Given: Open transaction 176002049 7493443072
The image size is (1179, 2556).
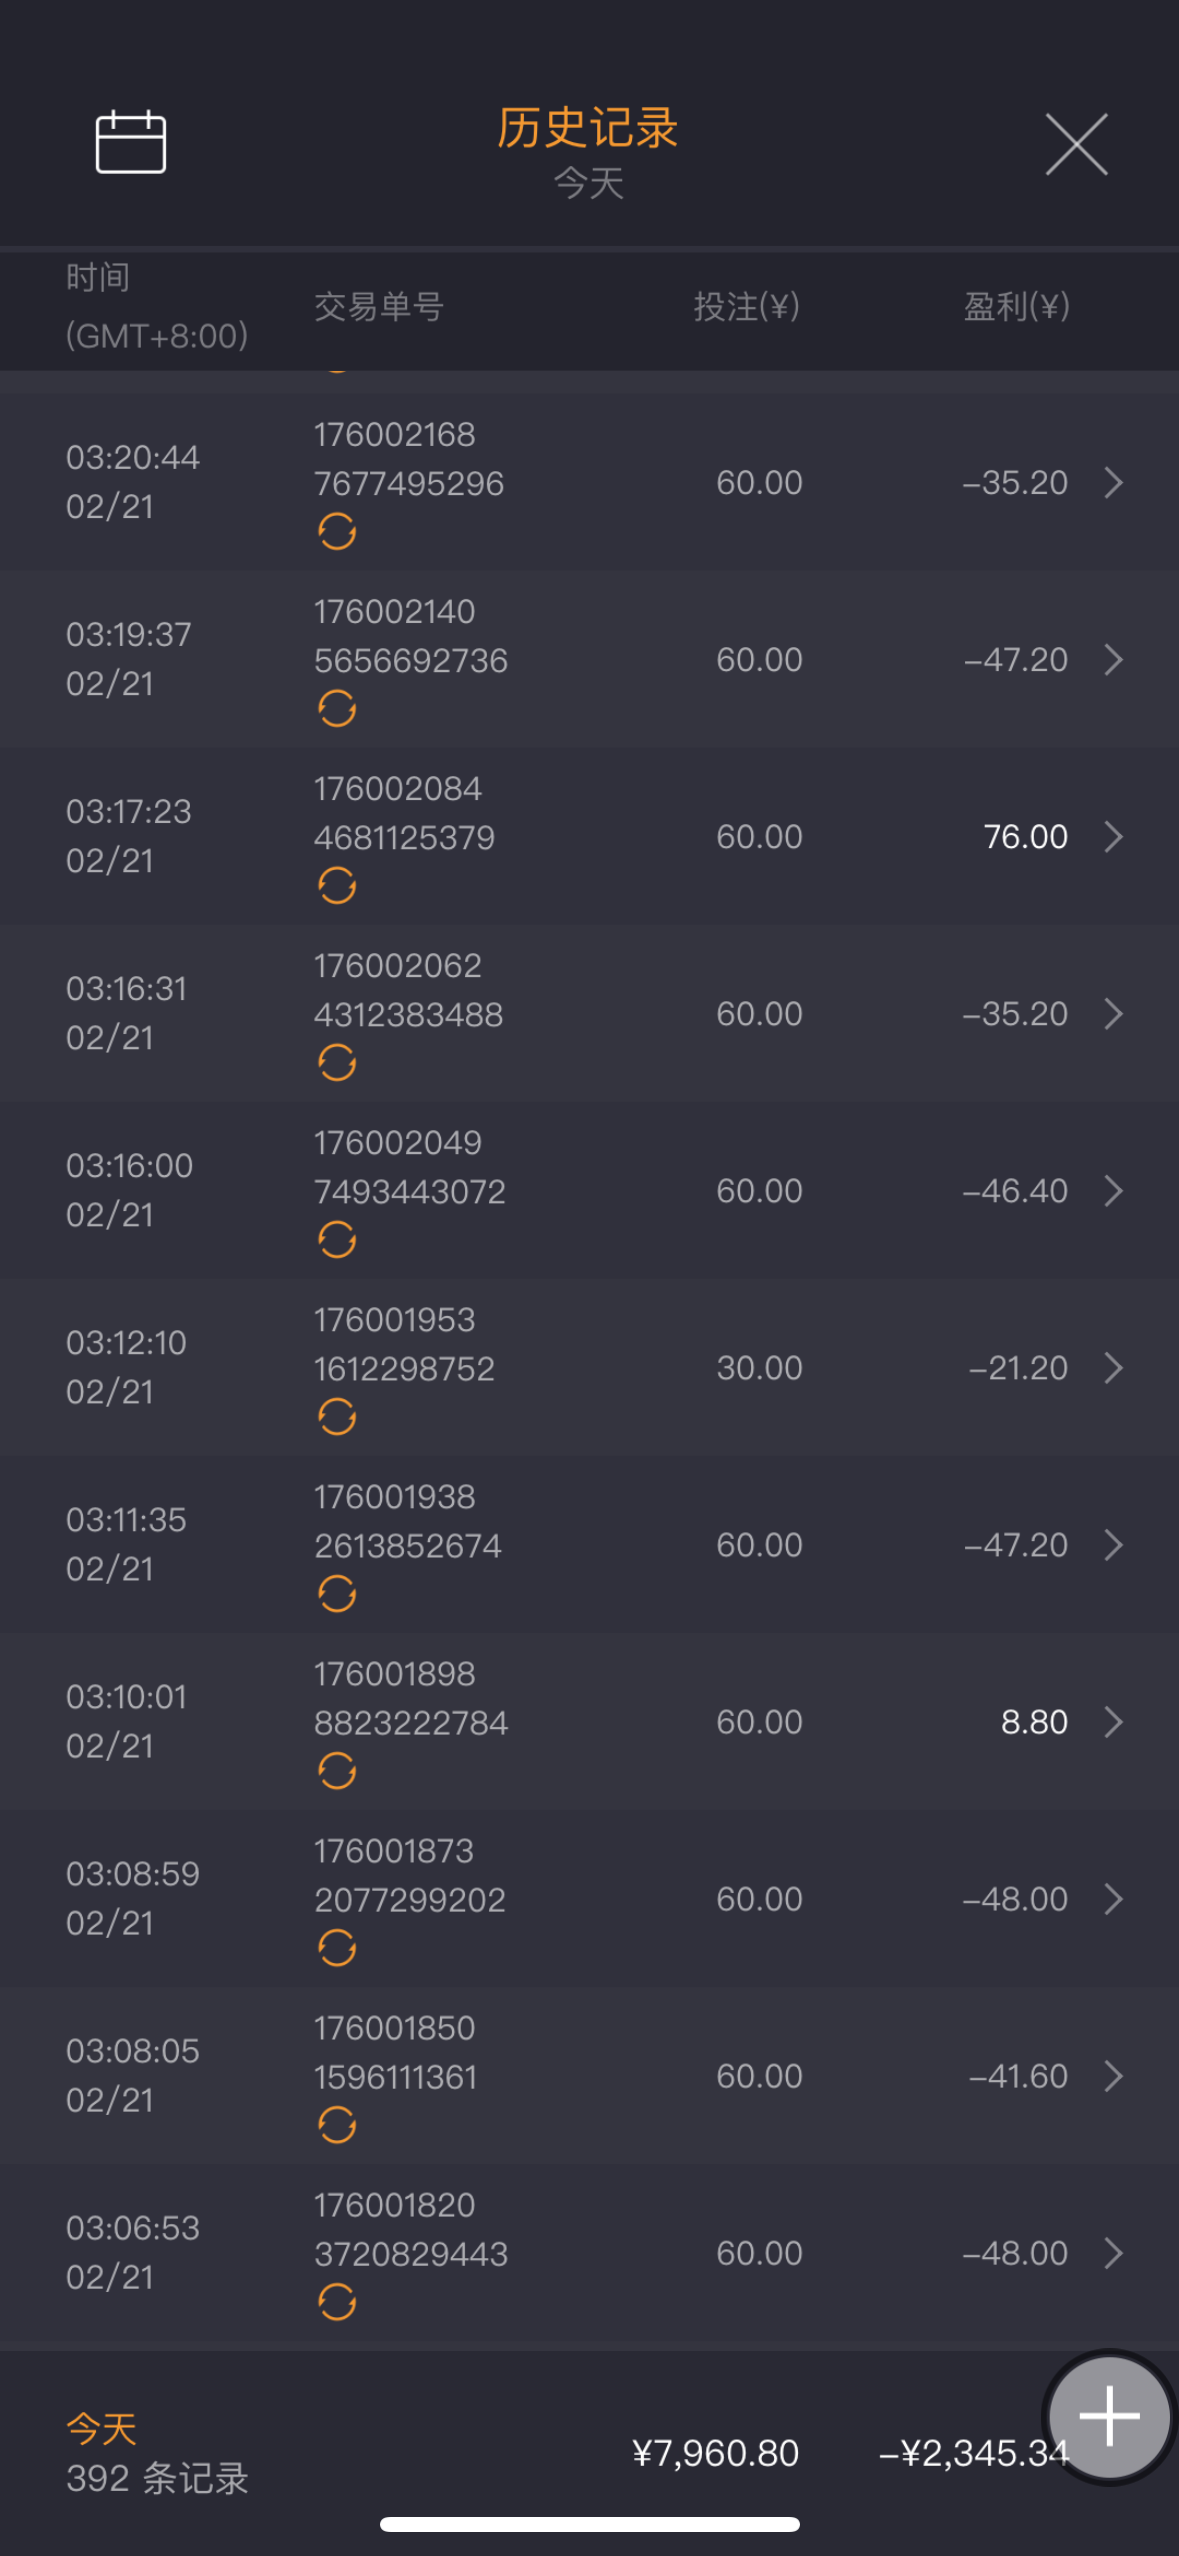Looking at the screenshot, I should [x=409, y=1167].
